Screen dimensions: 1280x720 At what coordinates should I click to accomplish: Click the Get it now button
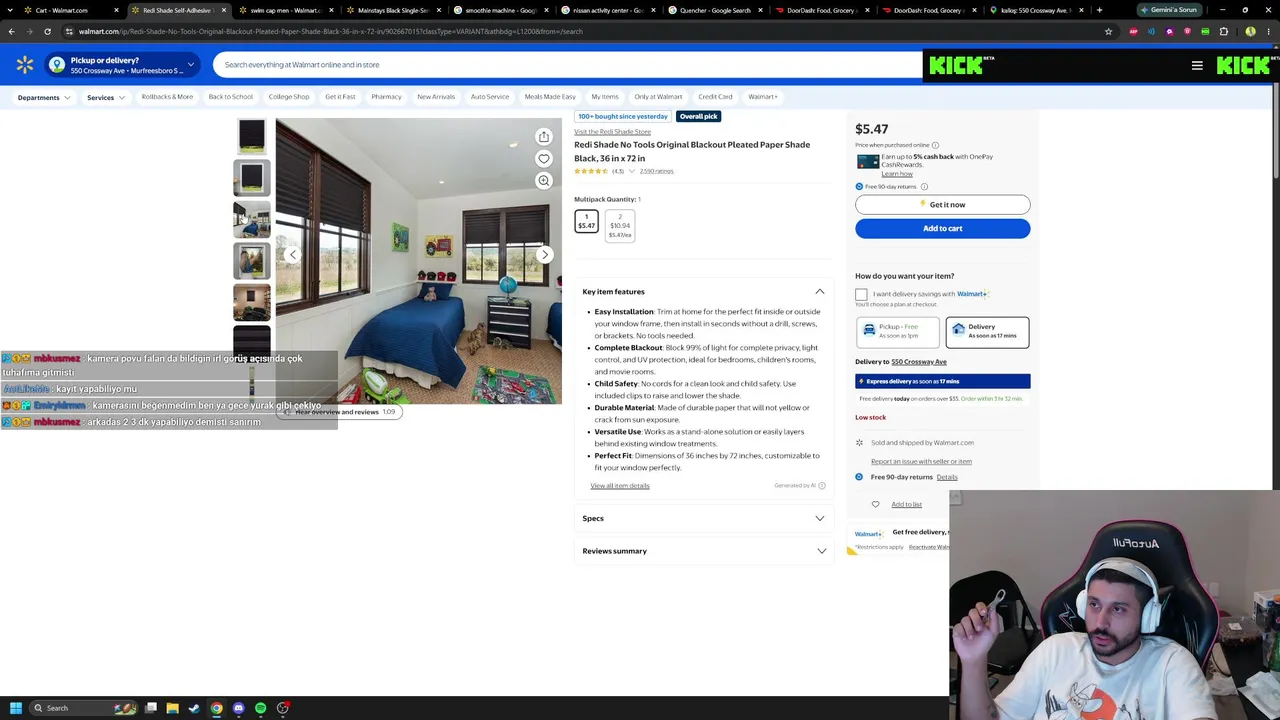[x=942, y=204]
